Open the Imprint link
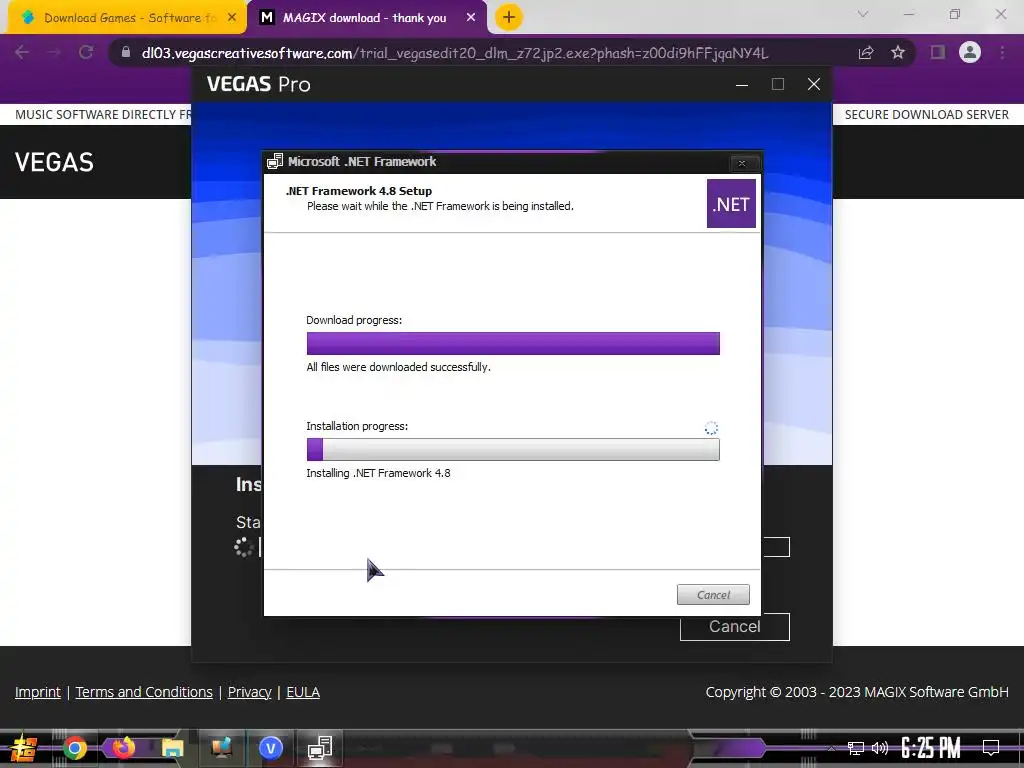 coord(38,692)
